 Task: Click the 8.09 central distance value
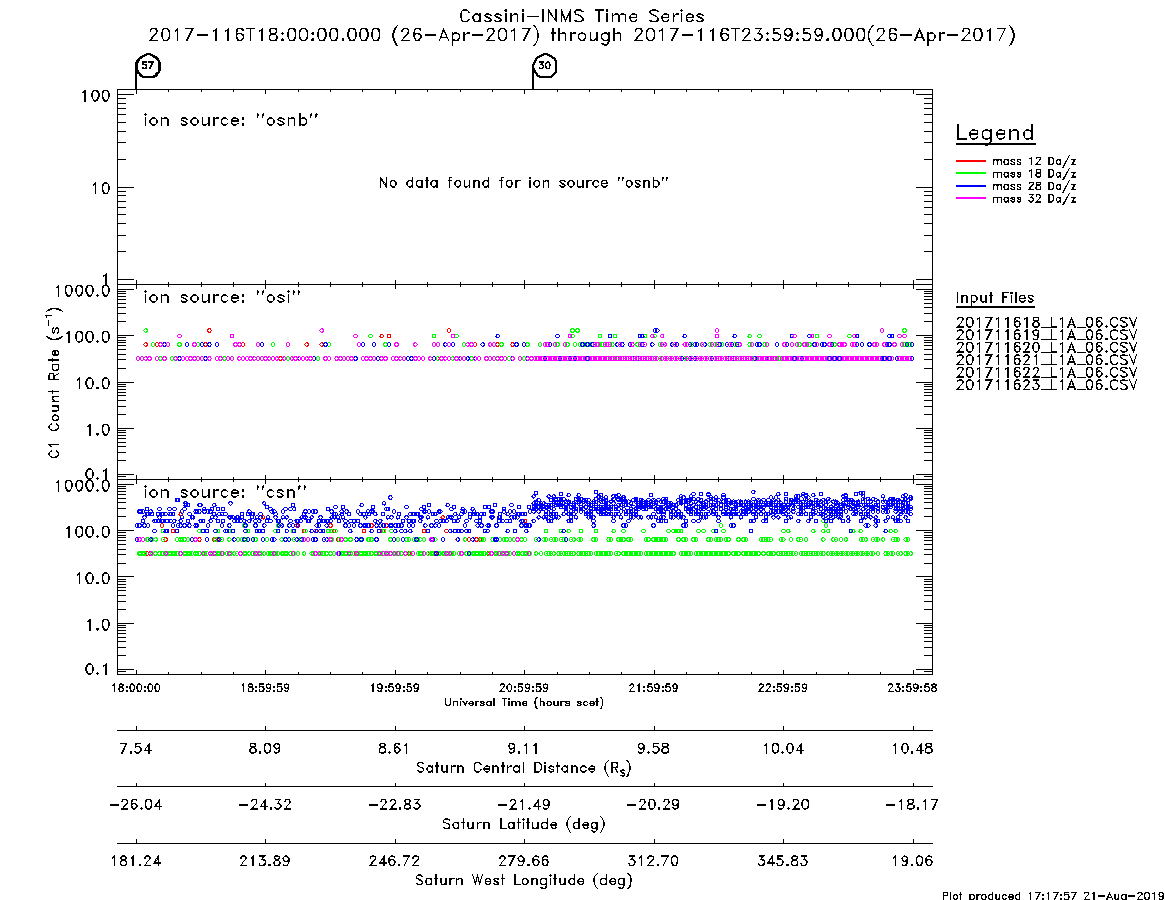point(265,748)
